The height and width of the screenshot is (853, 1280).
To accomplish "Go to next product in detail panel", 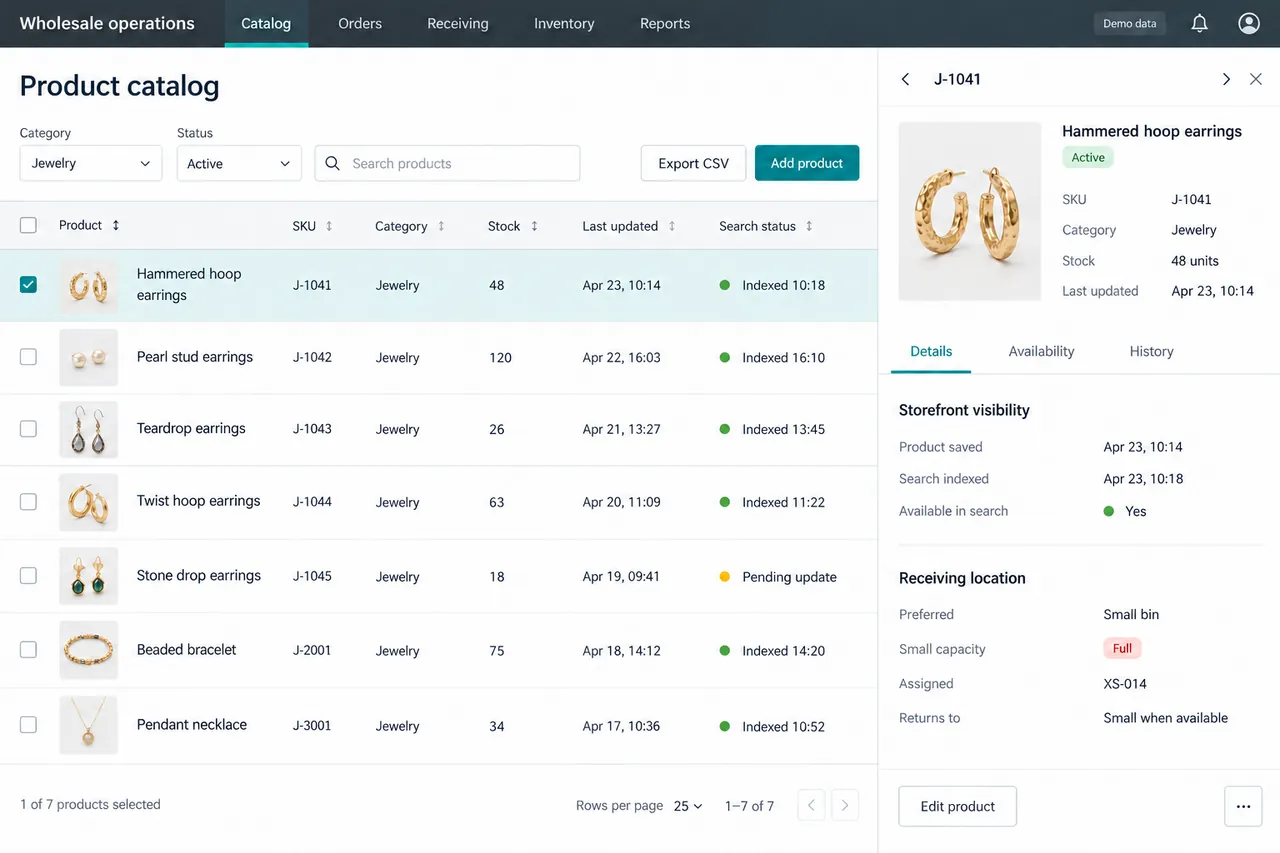I will (x=1226, y=79).
